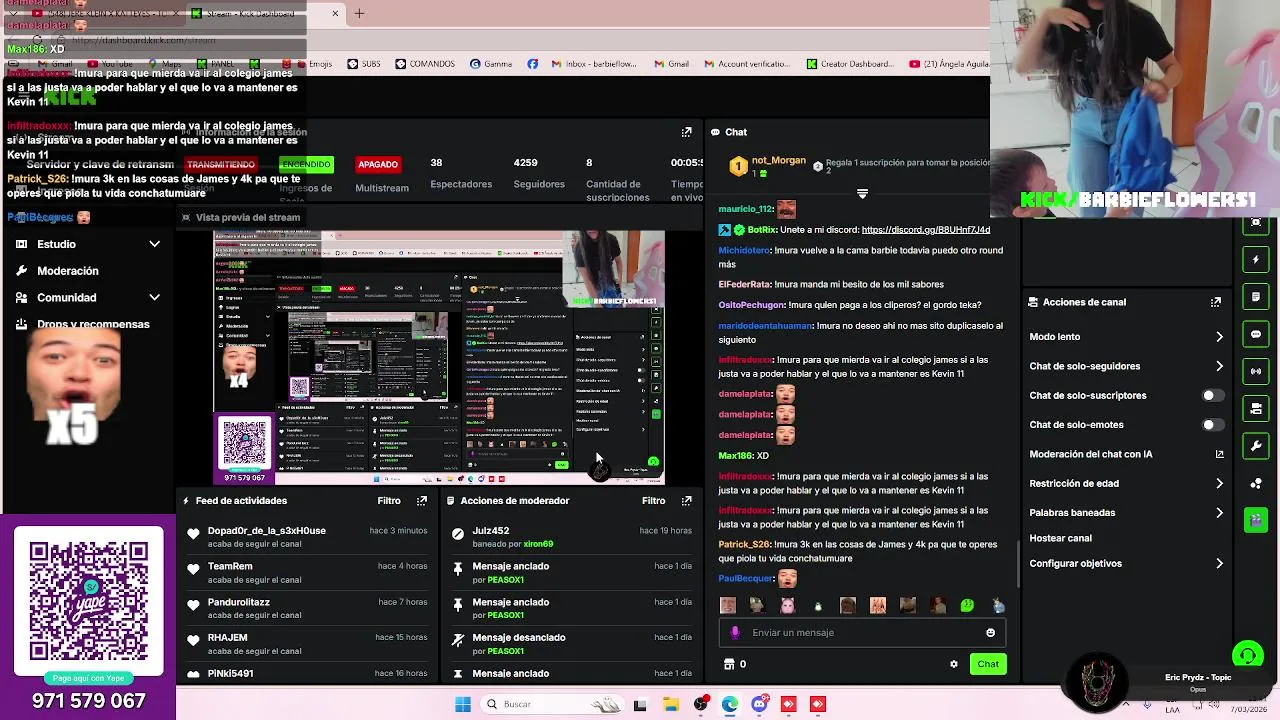The image size is (1280, 720).
Task: Open Configurar objetivos options
Action: click(1126, 564)
